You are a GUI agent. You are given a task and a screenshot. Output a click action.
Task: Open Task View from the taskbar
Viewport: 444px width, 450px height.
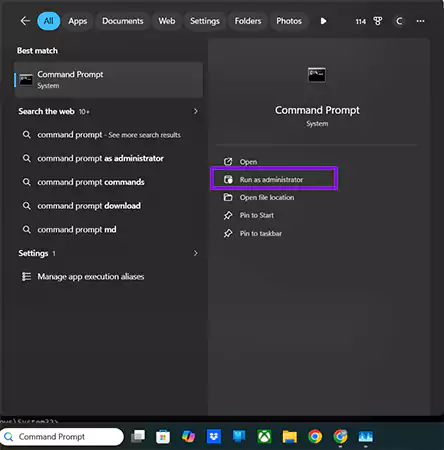coord(138,436)
